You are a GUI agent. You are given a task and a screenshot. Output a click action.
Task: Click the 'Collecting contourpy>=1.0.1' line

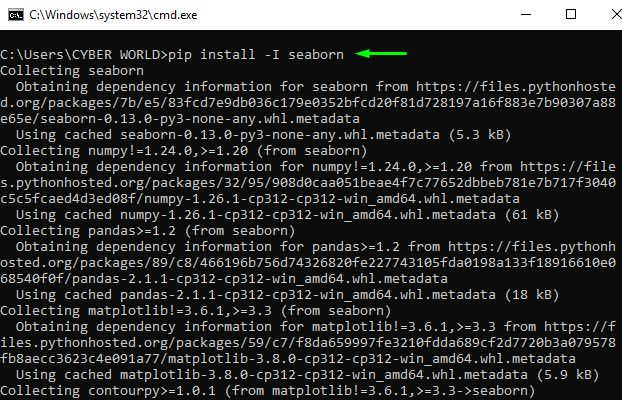[268, 391]
